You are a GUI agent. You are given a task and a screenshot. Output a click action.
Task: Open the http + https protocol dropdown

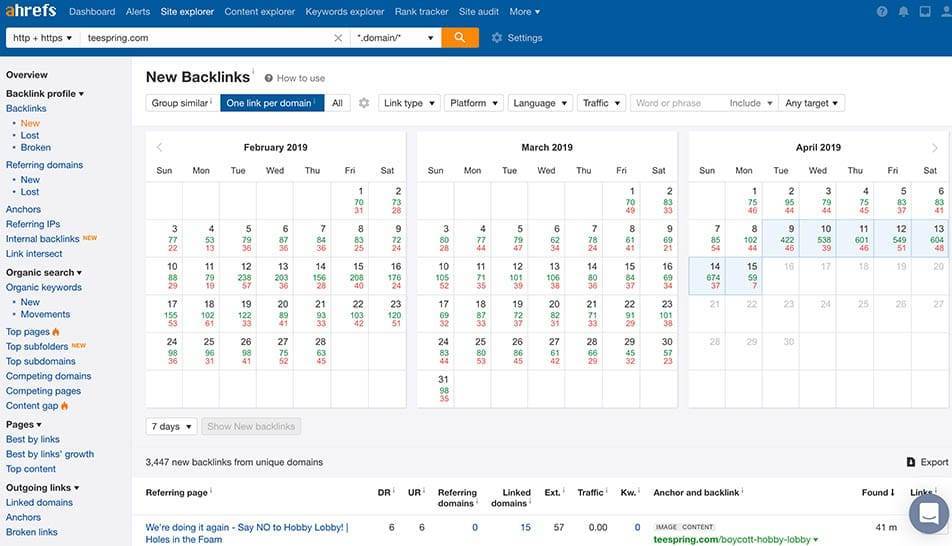coord(42,38)
